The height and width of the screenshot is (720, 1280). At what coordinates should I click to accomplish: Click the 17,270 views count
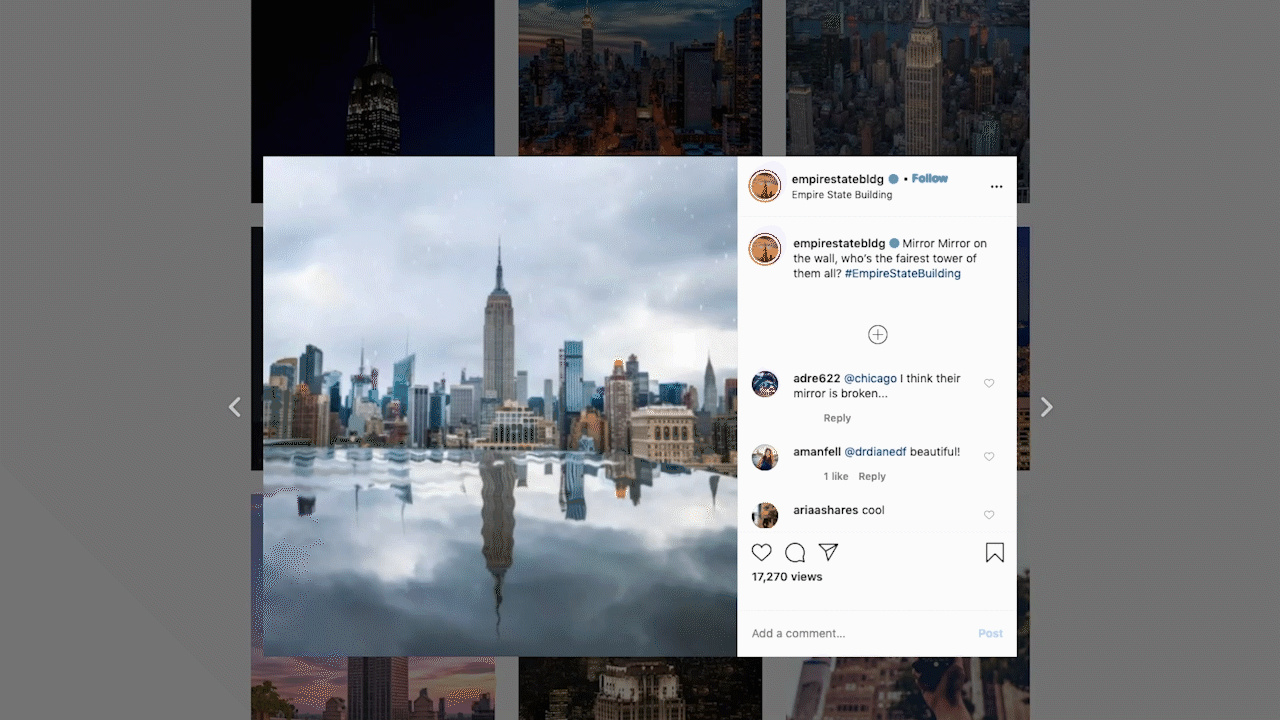[x=787, y=577]
